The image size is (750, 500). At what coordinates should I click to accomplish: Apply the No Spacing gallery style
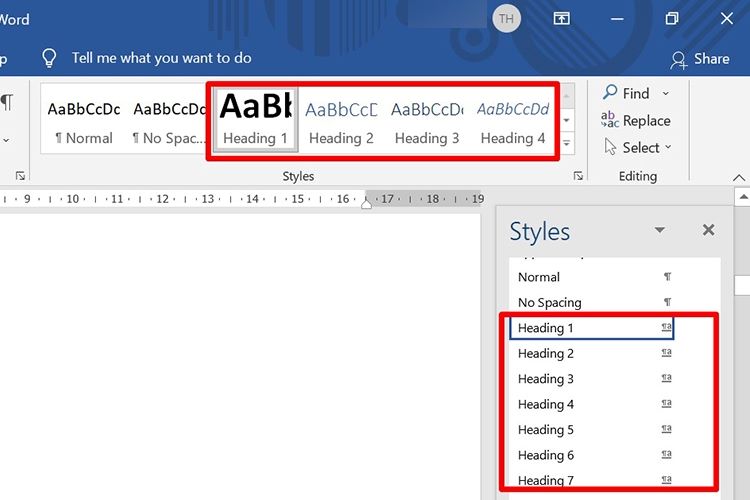(169, 119)
